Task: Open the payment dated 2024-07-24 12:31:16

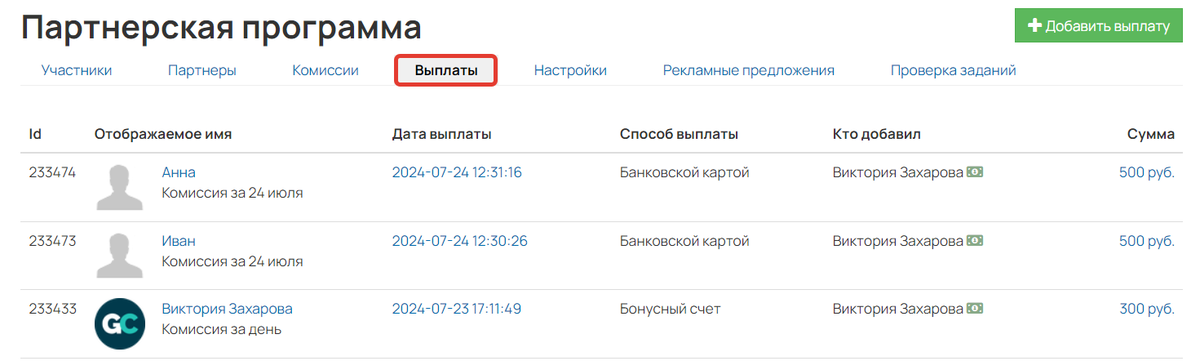Action: 457,172
